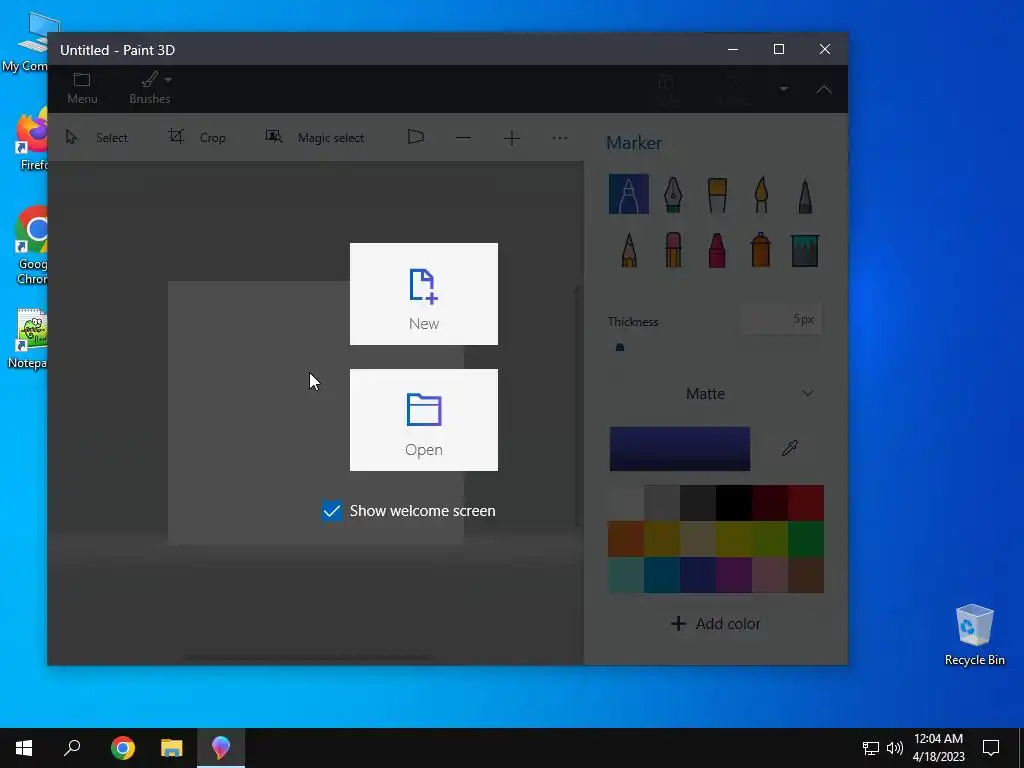Adjust the Thickness slider handle
Screen dimensions: 1024x768
tap(620, 347)
